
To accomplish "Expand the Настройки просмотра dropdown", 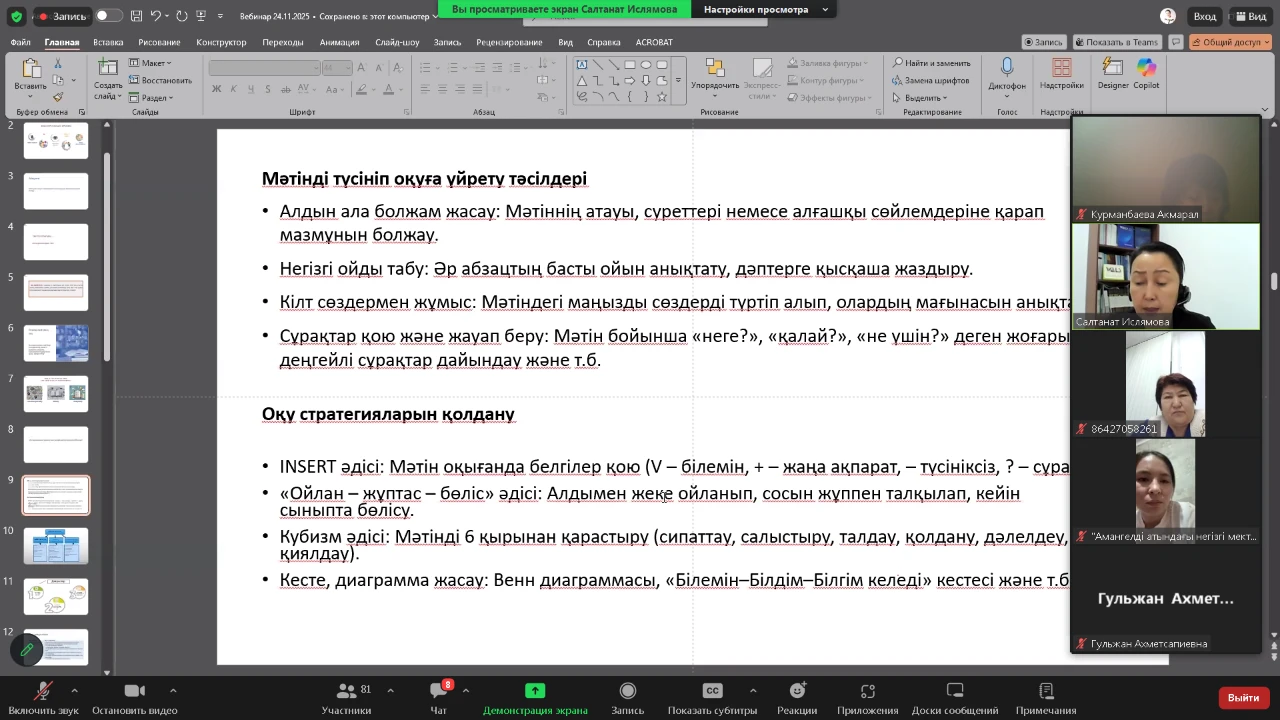I will coord(766,9).
